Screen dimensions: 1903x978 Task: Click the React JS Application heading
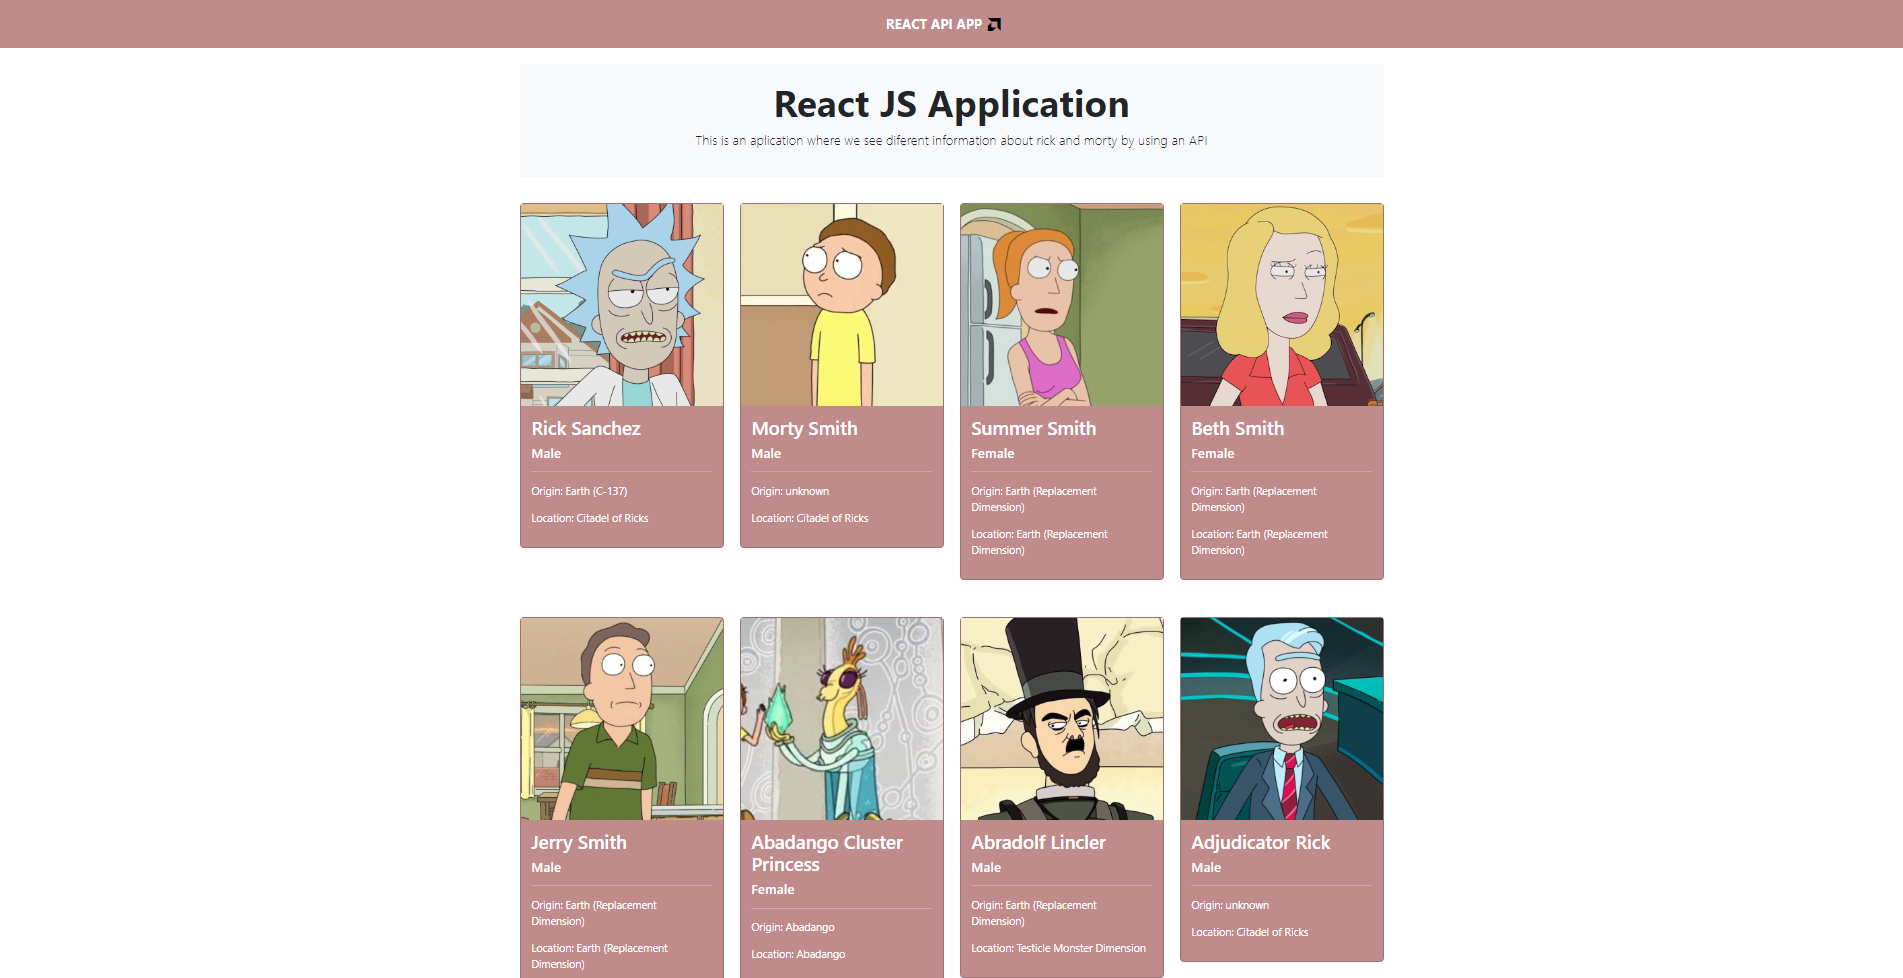(x=950, y=103)
